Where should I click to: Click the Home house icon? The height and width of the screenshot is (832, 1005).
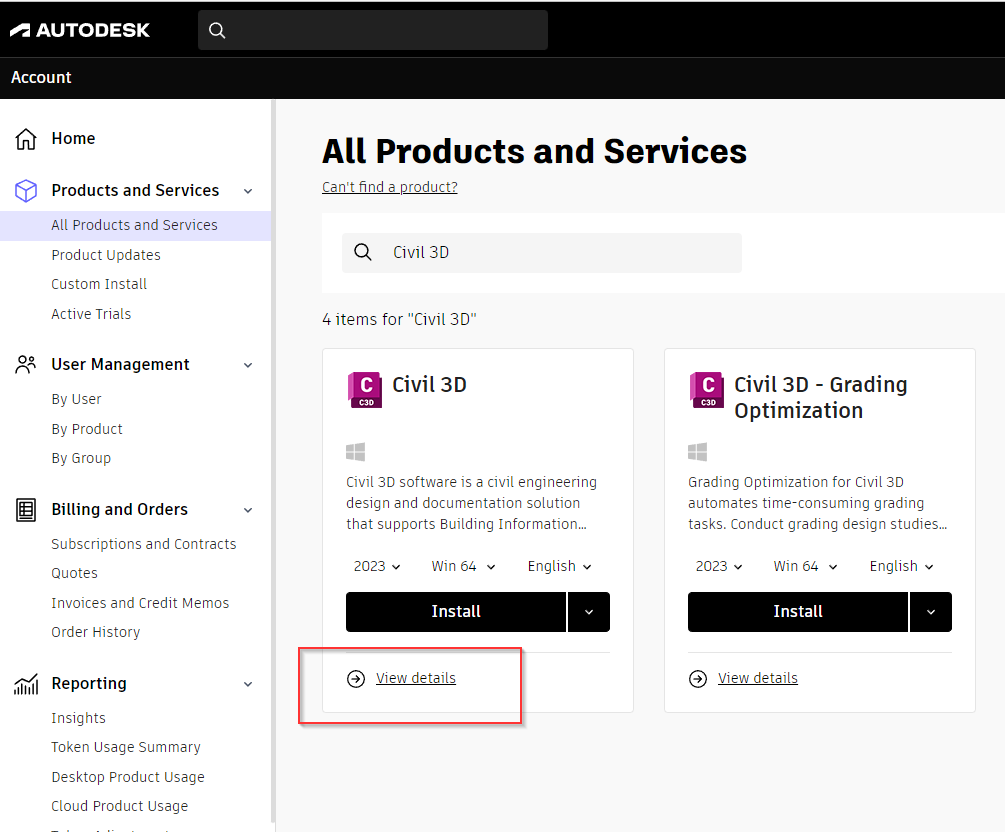tap(26, 139)
